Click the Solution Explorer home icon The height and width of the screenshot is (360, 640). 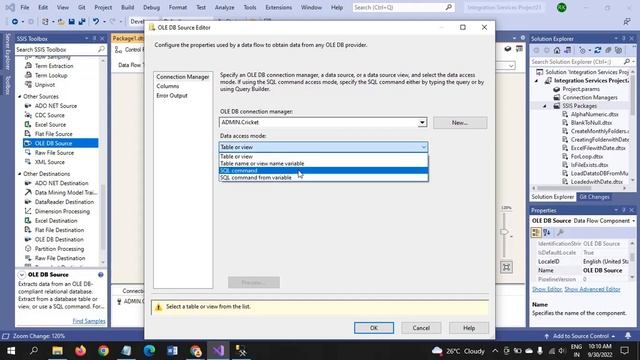coord(557,50)
